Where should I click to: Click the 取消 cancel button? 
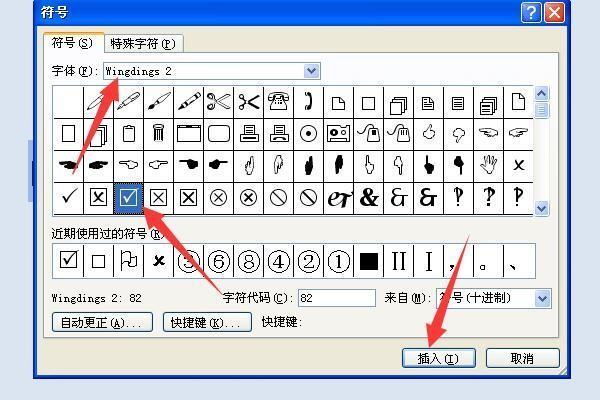[522, 358]
